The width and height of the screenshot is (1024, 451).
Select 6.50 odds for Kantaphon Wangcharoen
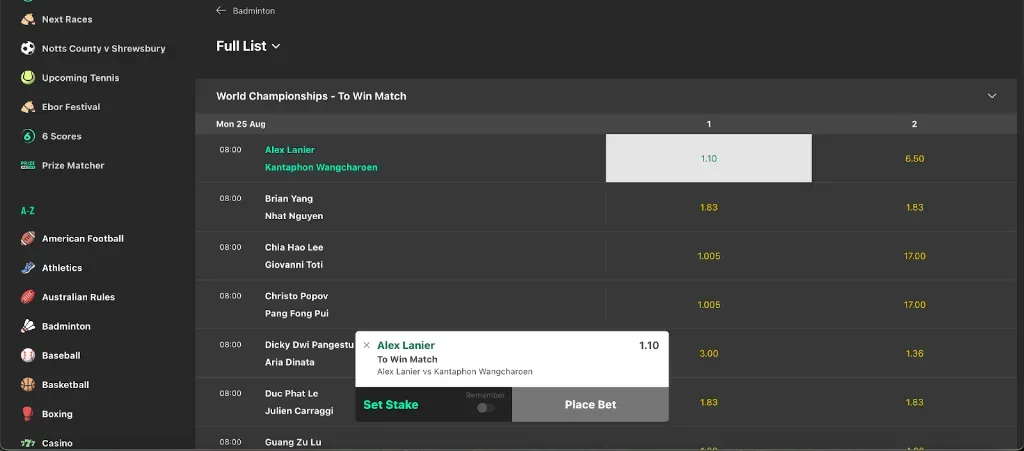tap(914, 158)
